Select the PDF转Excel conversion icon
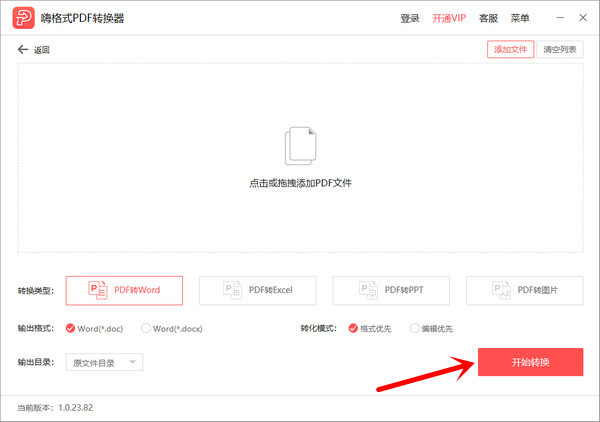Screen dimensions: 600x422 pos(232,290)
